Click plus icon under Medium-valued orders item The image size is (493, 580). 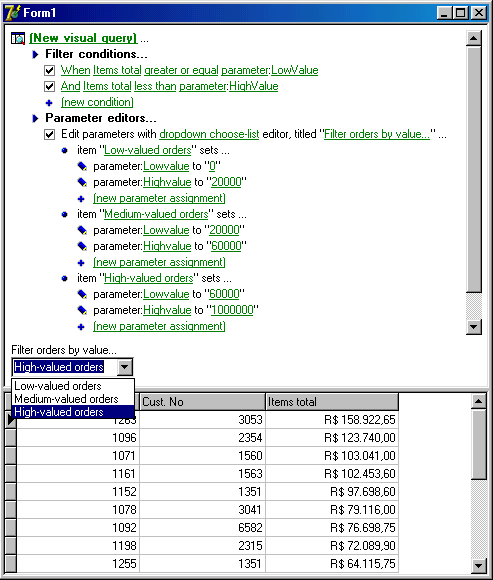click(x=81, y=263)
